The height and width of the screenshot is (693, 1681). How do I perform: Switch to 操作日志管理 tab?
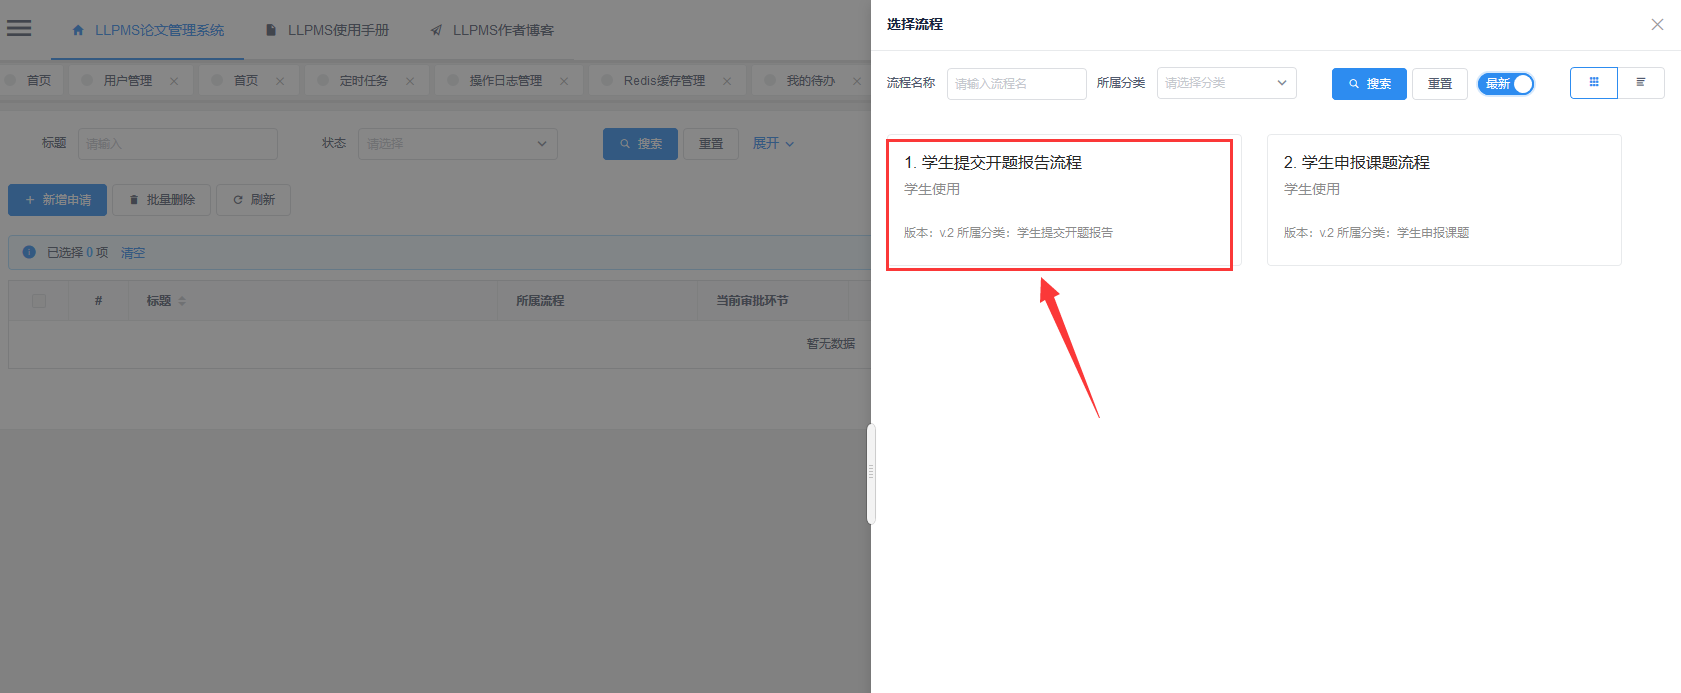pos(506,80)
